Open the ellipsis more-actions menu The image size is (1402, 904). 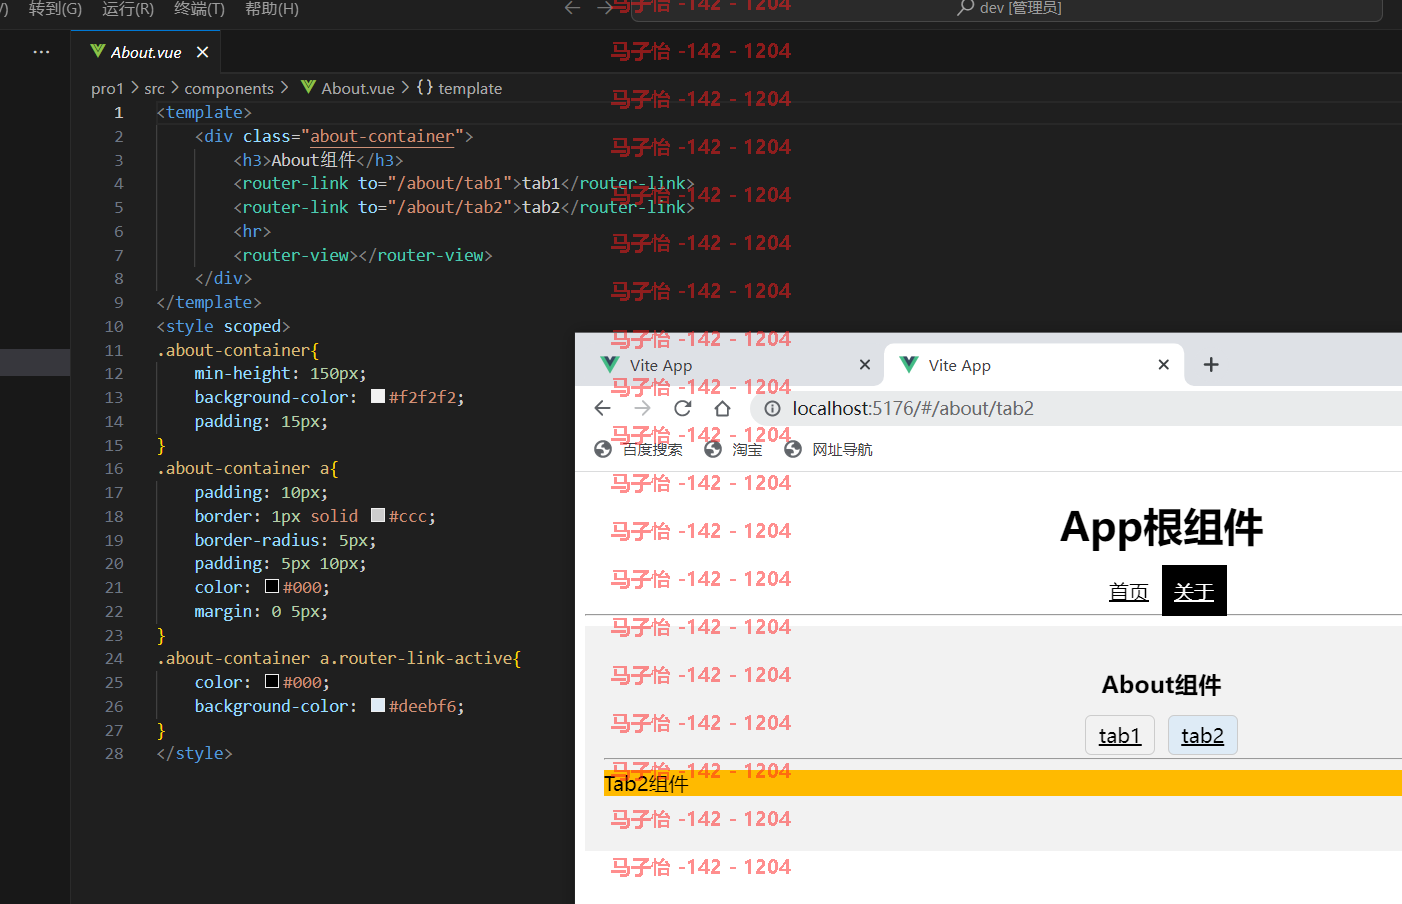pyautogui.click(x=41, y=51)
